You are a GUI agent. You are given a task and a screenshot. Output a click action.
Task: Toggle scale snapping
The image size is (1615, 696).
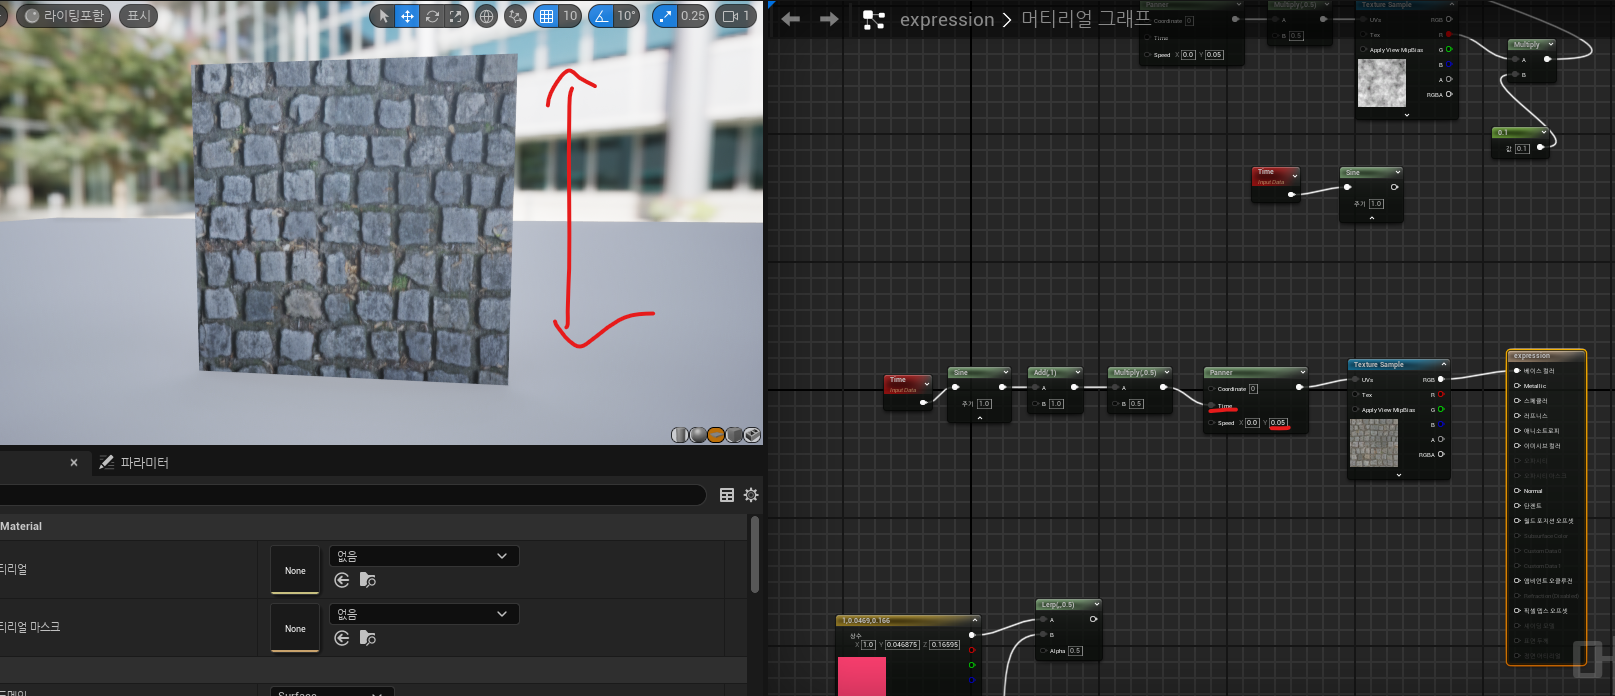coord(665,16)
